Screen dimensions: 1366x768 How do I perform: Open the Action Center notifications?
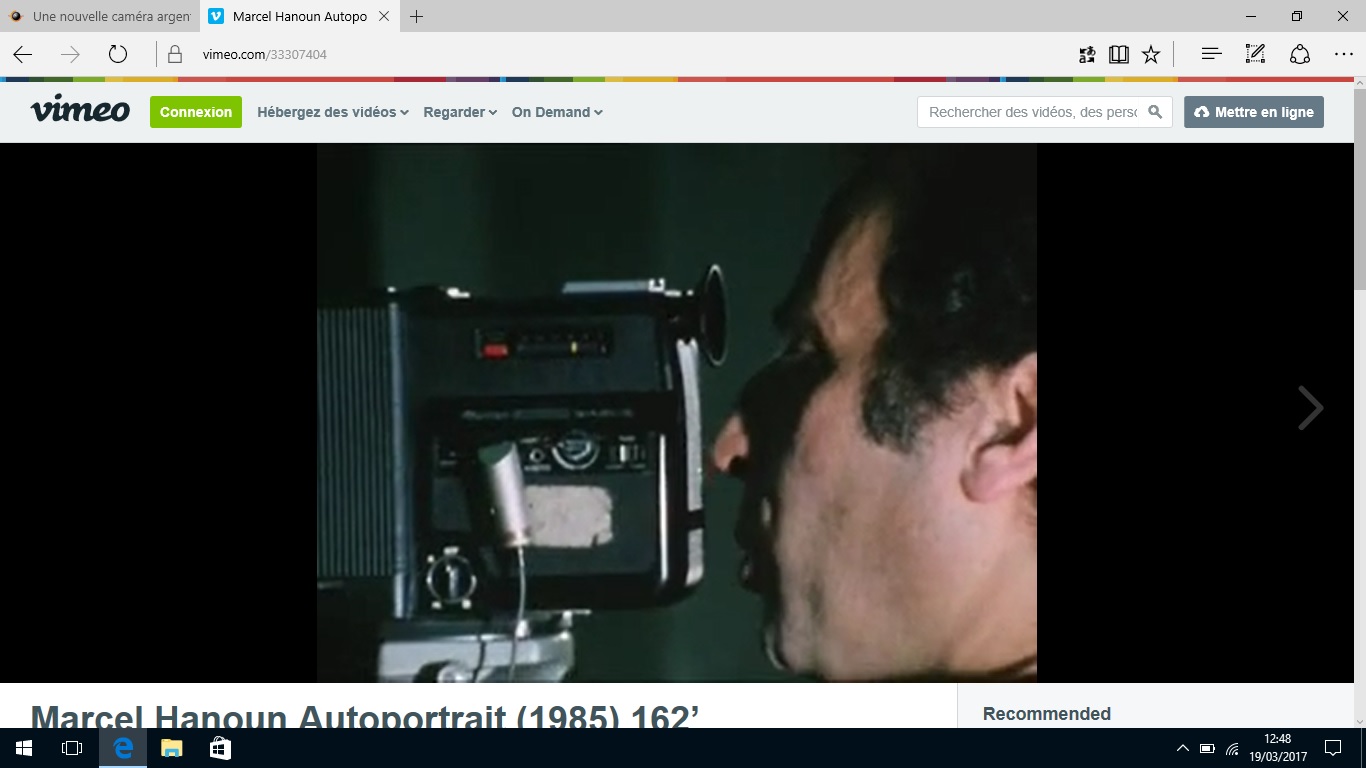tap(1333, 748)
